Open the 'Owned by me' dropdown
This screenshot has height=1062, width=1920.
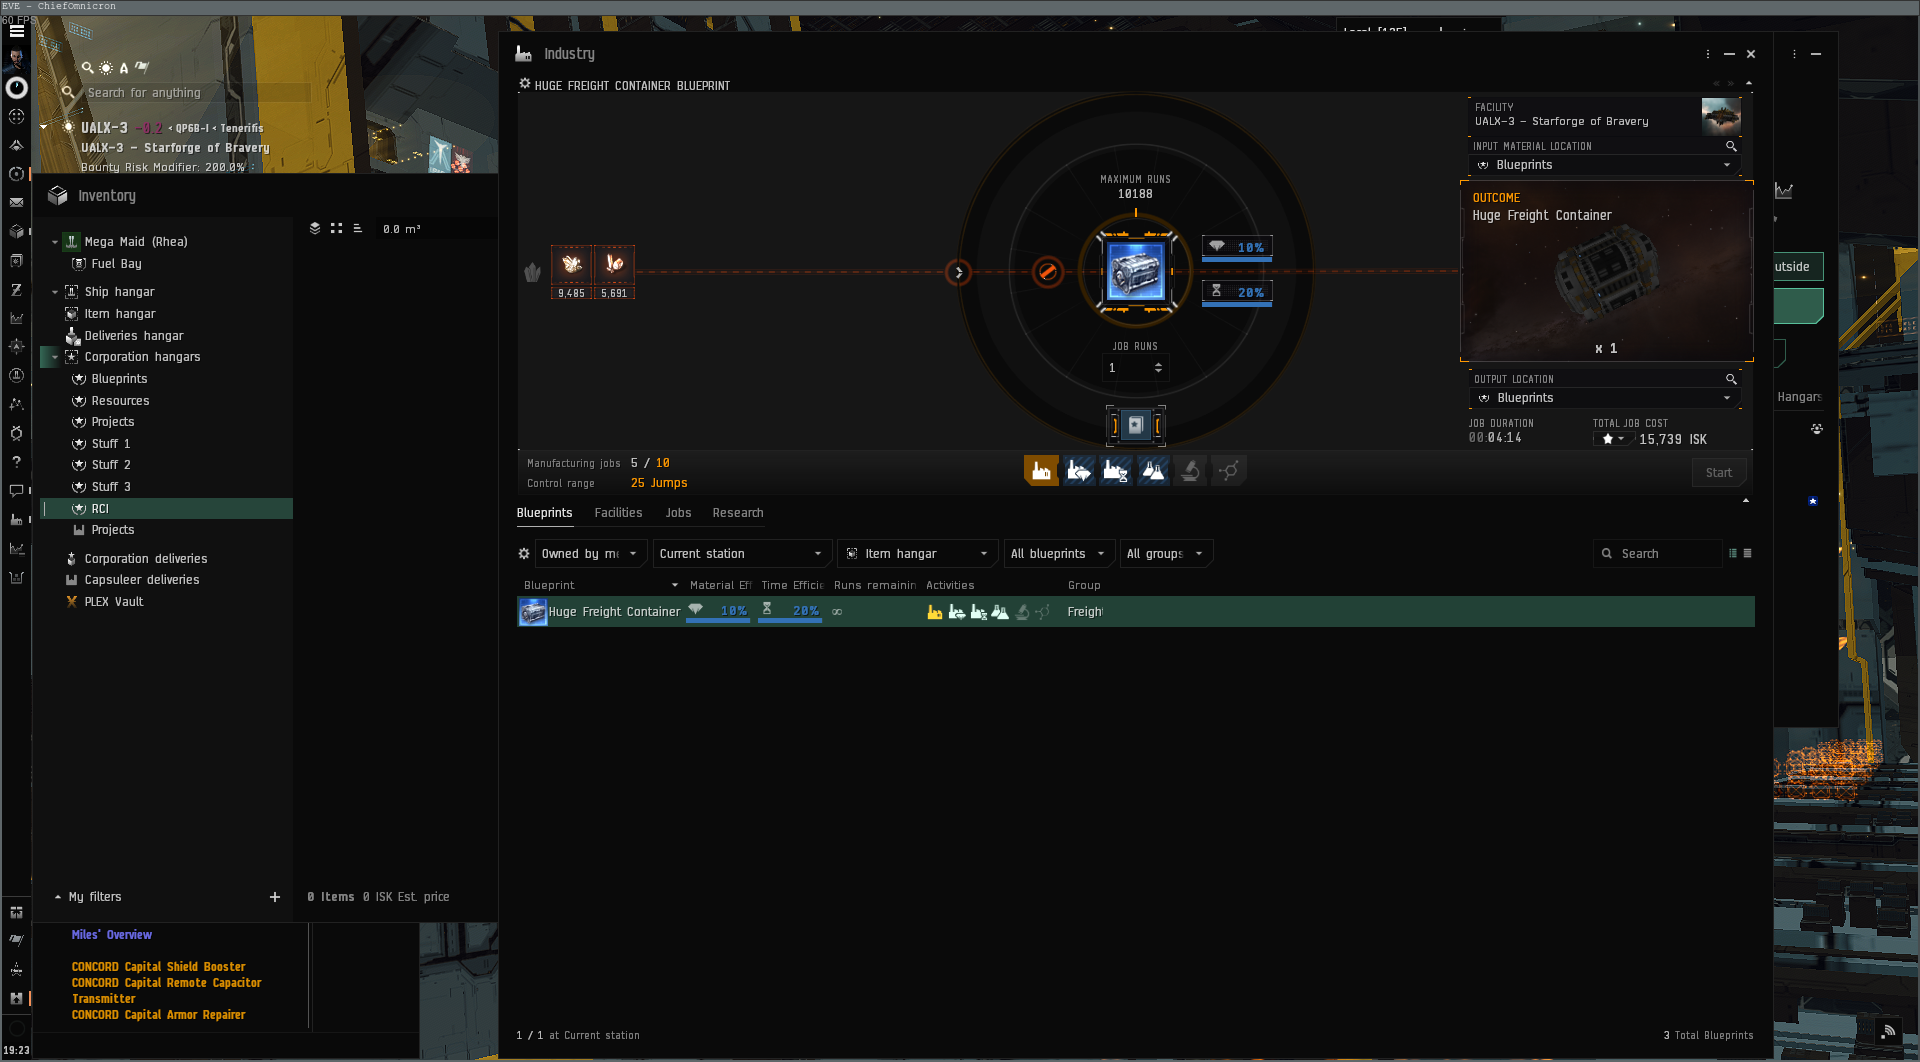590,554
